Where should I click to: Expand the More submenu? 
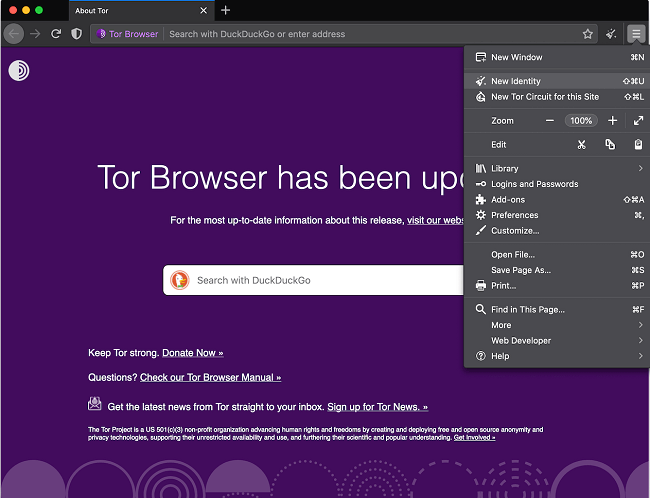click(x=557, y=325)
